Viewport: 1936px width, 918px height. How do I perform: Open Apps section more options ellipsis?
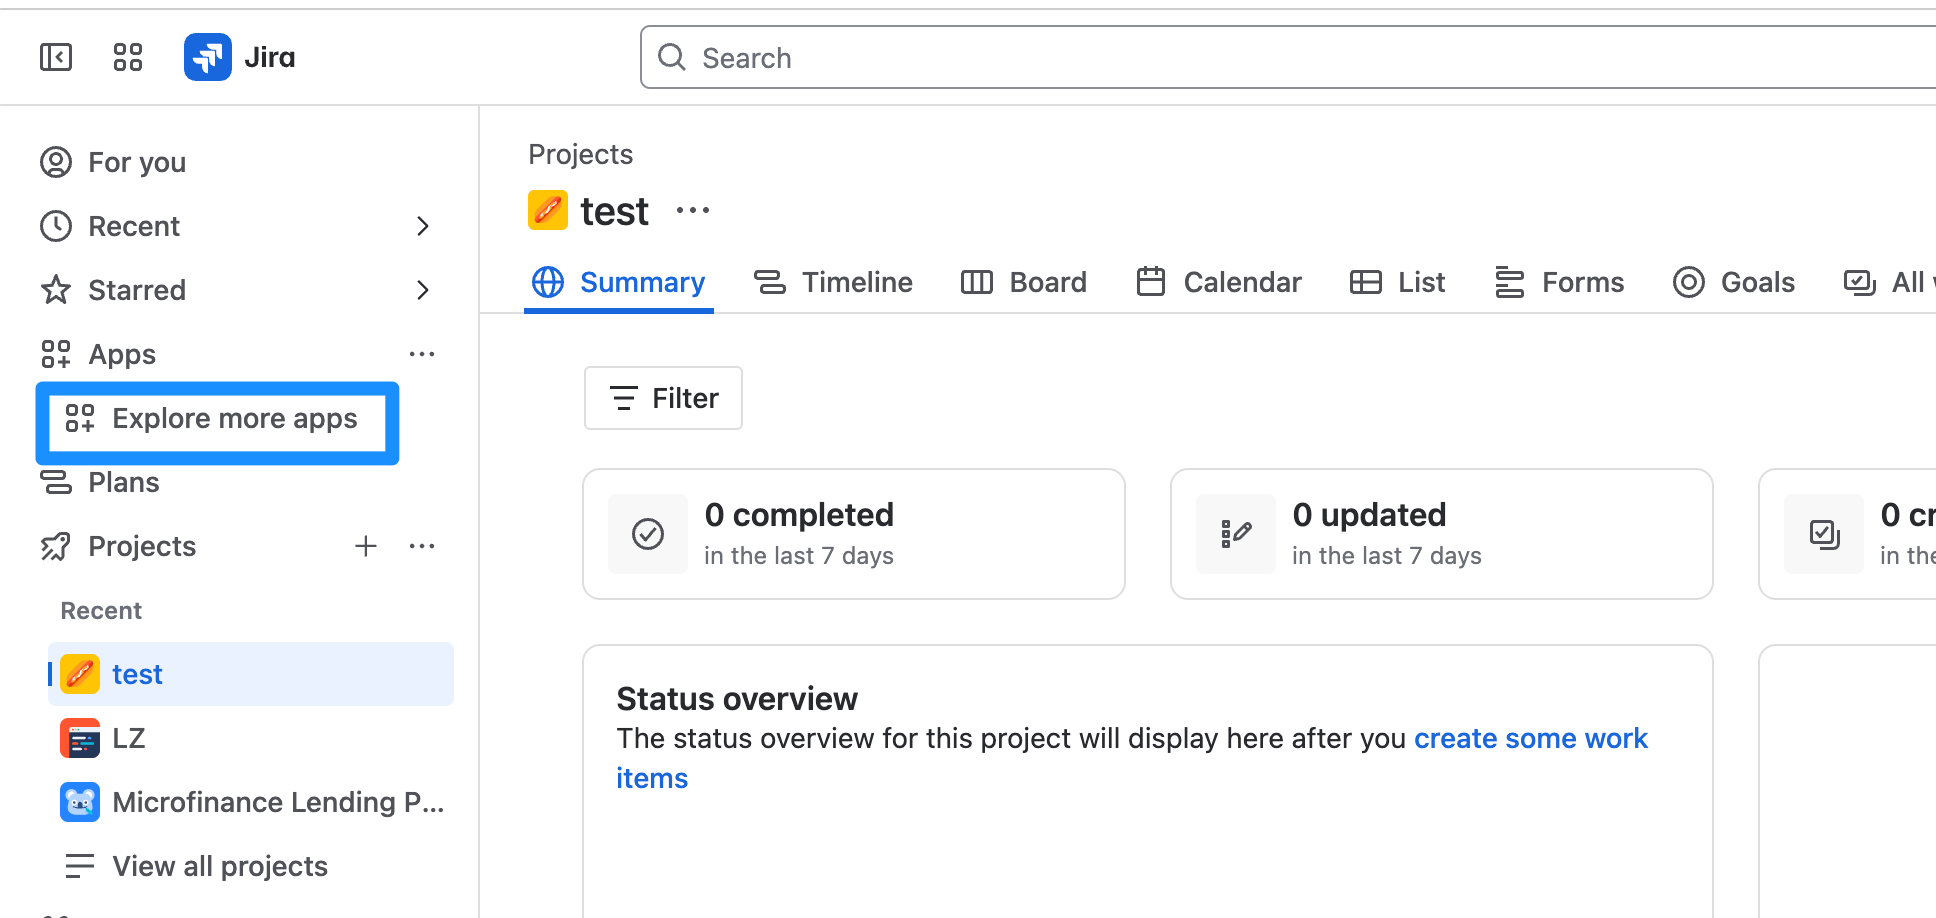[x=422, y=354]
